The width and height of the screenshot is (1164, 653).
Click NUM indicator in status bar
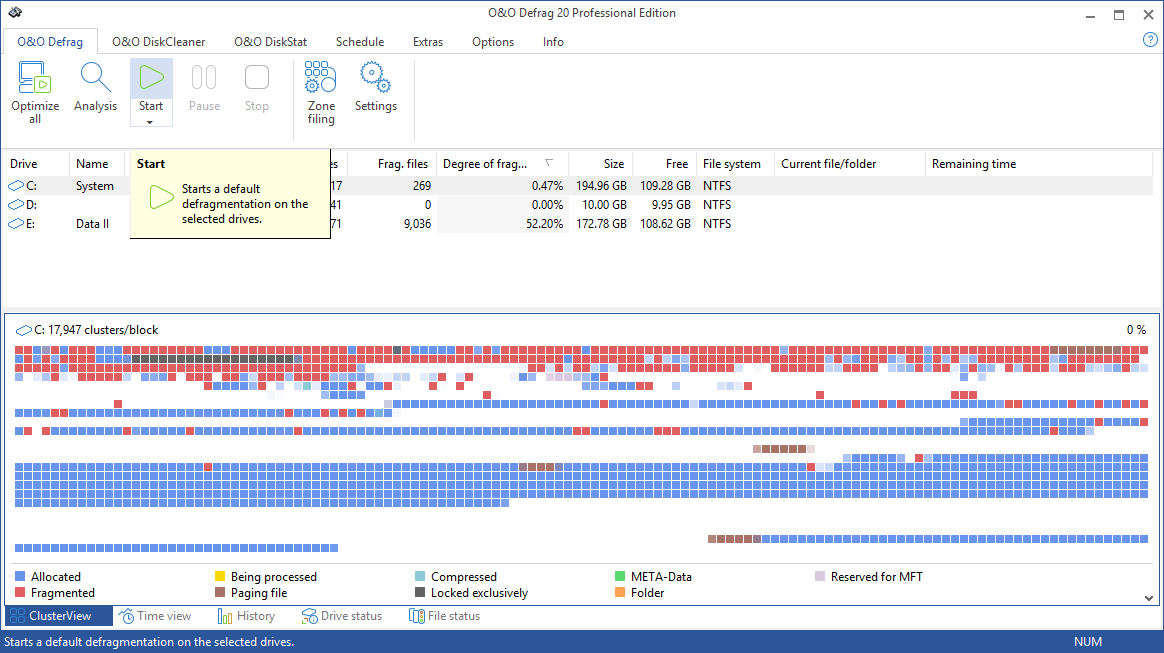1088,642
